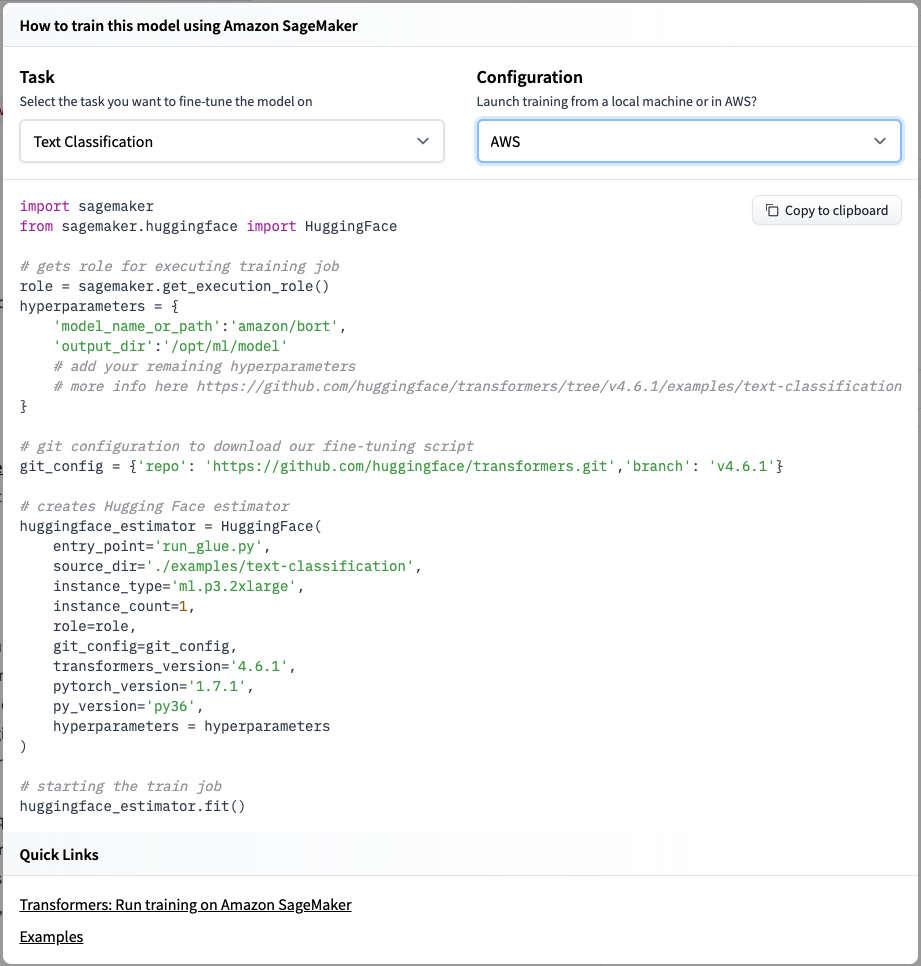Click the 'import sagemaker' code line
921x966 pixels.
click(x=87, y=206)
